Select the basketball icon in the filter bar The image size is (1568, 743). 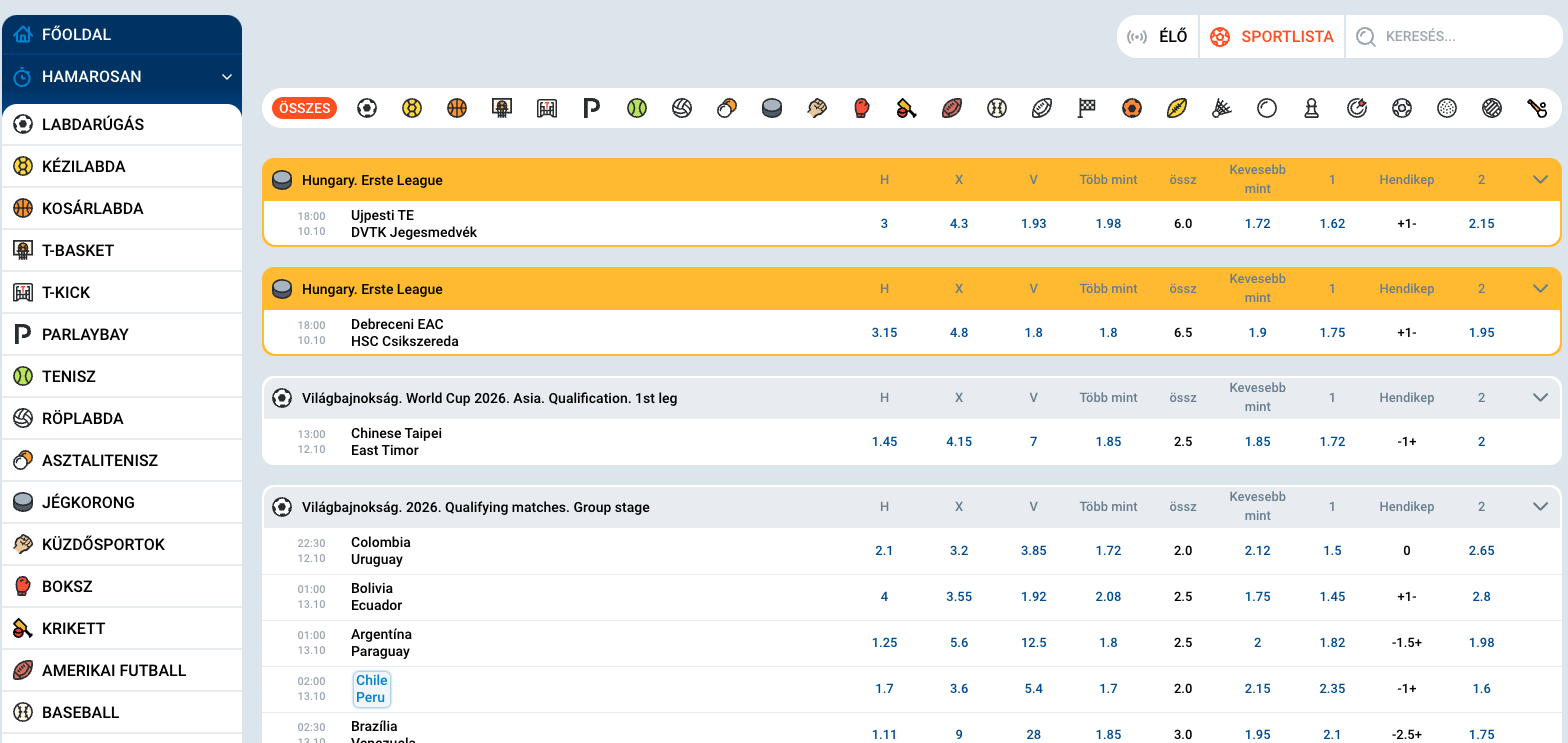point(457,108)
